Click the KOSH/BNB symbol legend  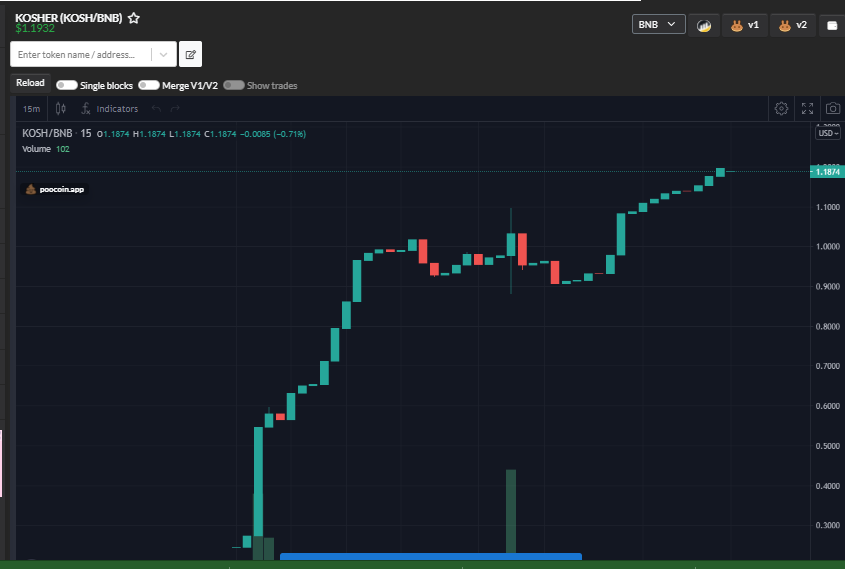57,134
